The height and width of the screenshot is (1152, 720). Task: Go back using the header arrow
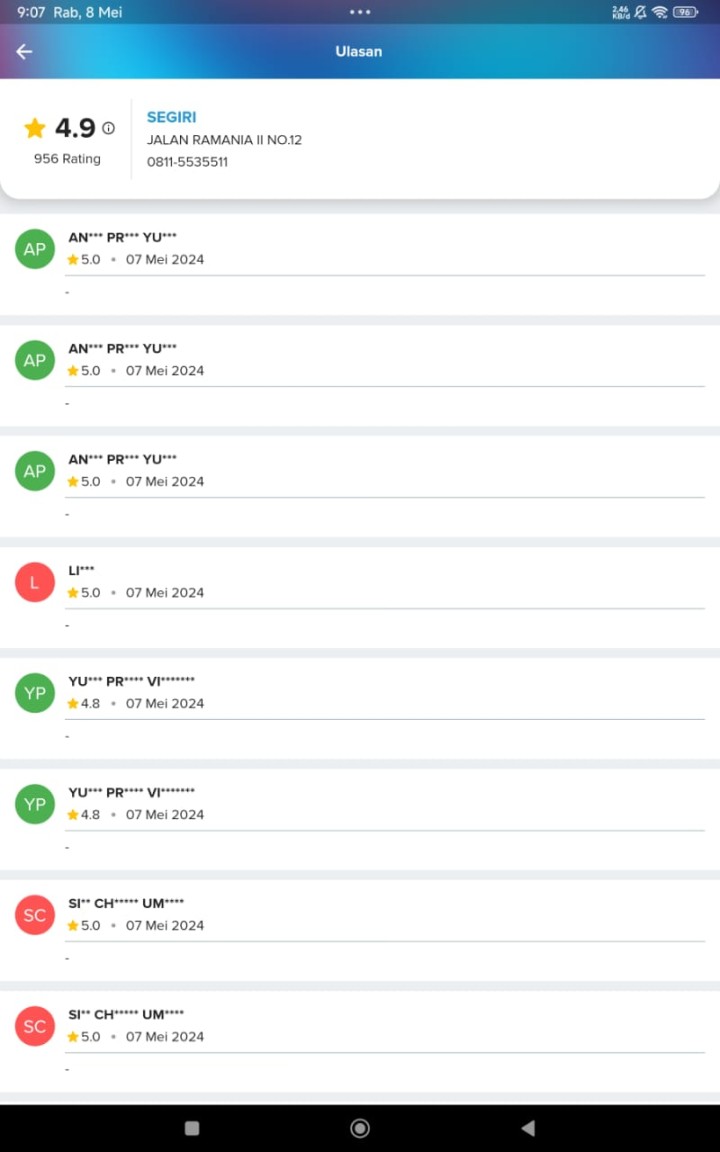[24, 51]
